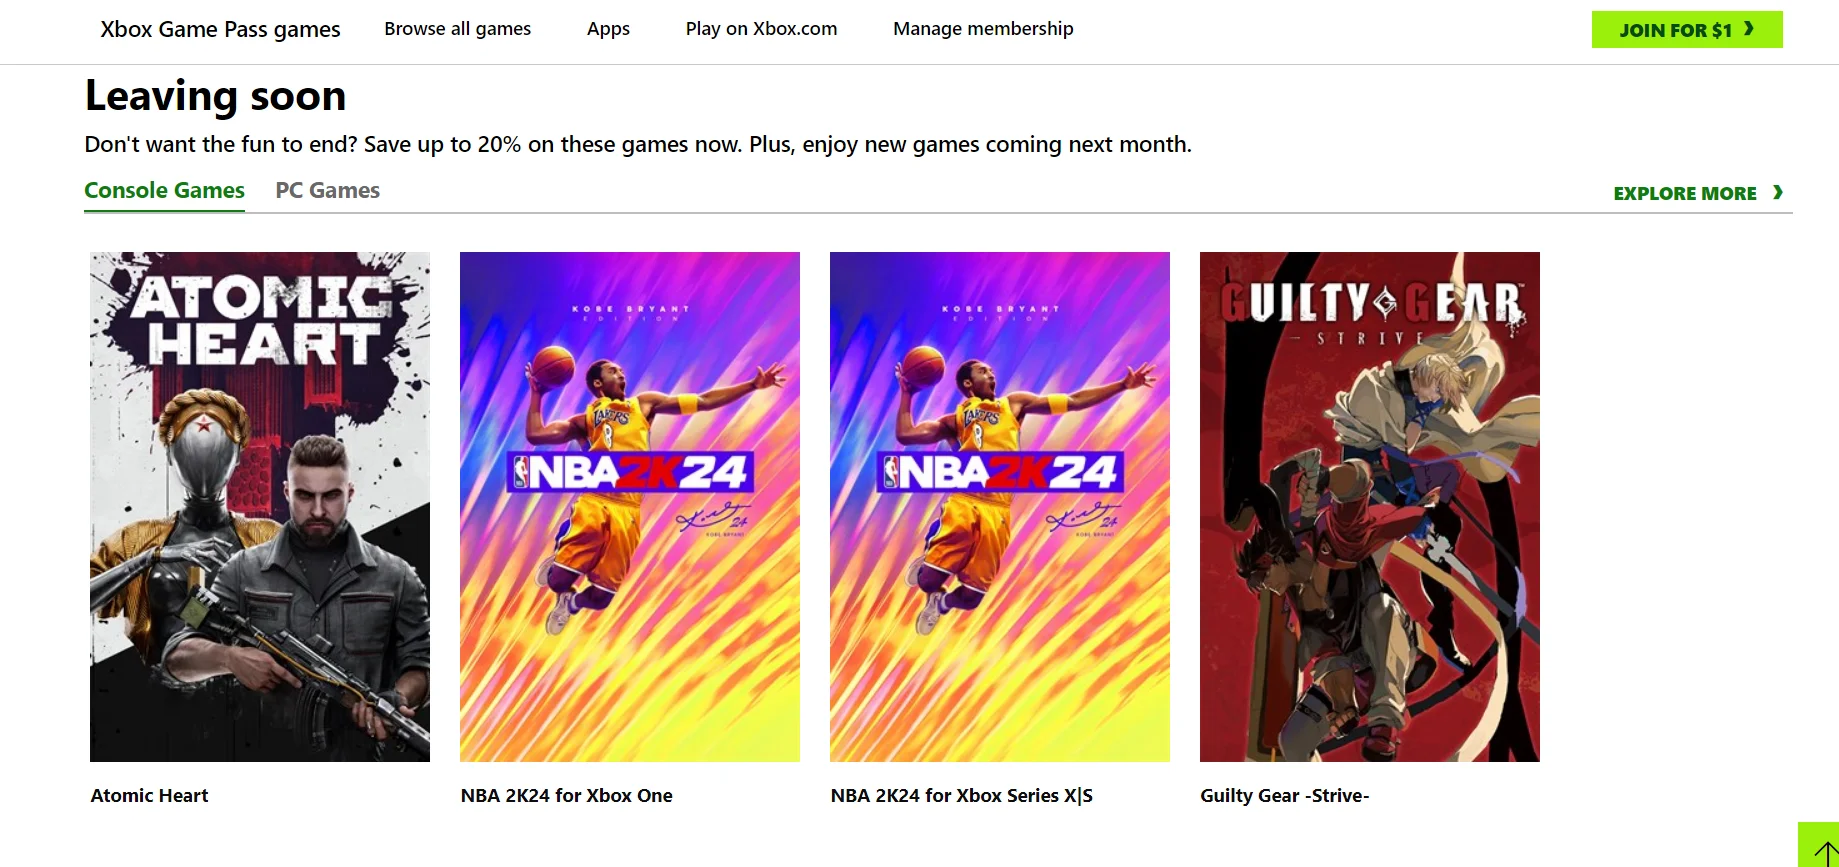Click the JOIN FOR $1 button

[x=1687, y=29]
